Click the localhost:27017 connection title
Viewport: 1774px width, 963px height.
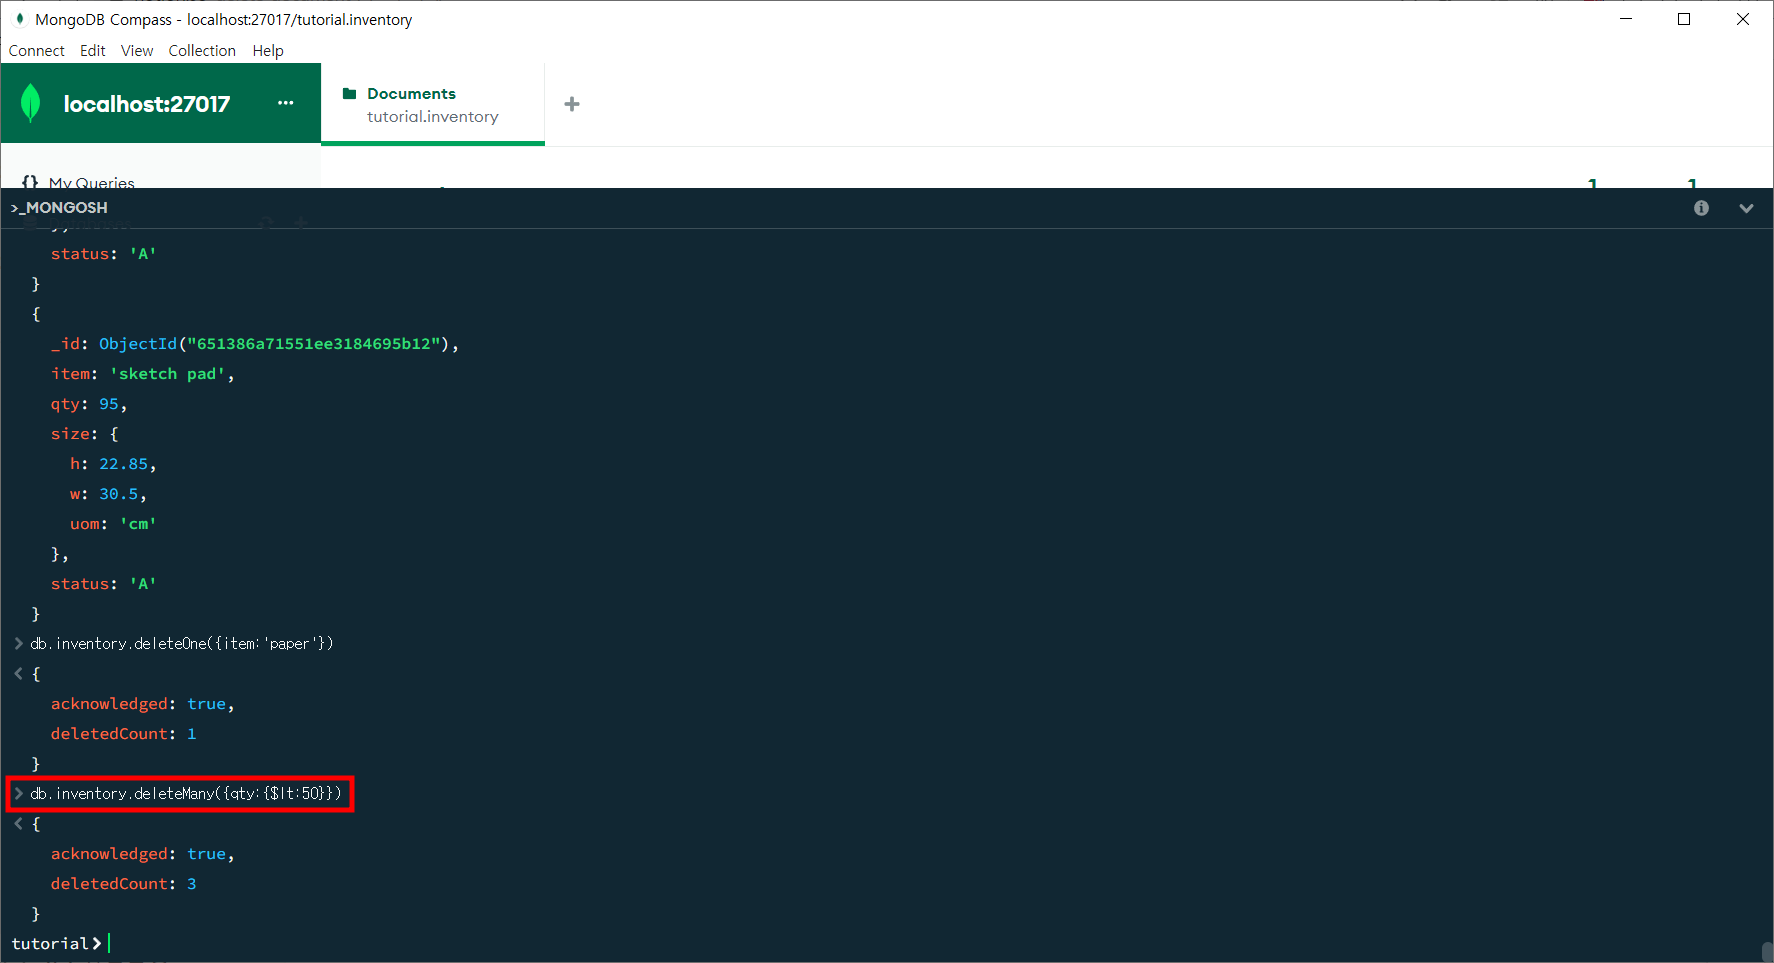point(147,104)
